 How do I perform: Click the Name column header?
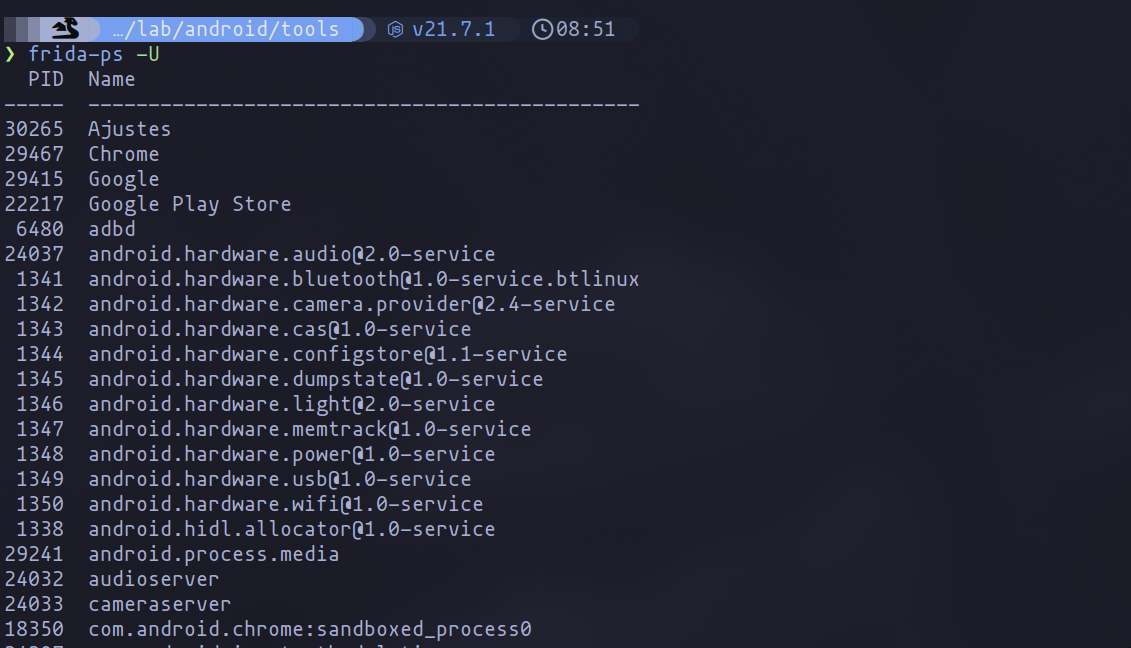[111, 79]
